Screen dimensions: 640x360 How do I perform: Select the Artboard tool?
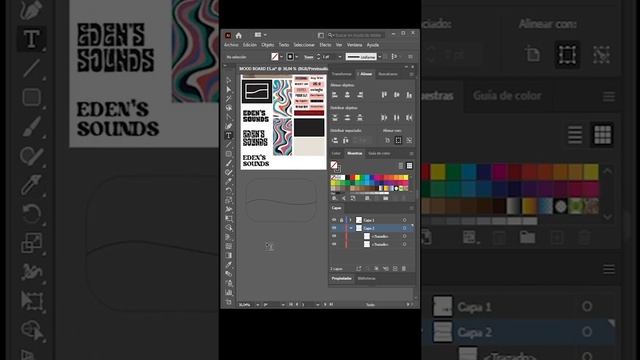point(229,302)
